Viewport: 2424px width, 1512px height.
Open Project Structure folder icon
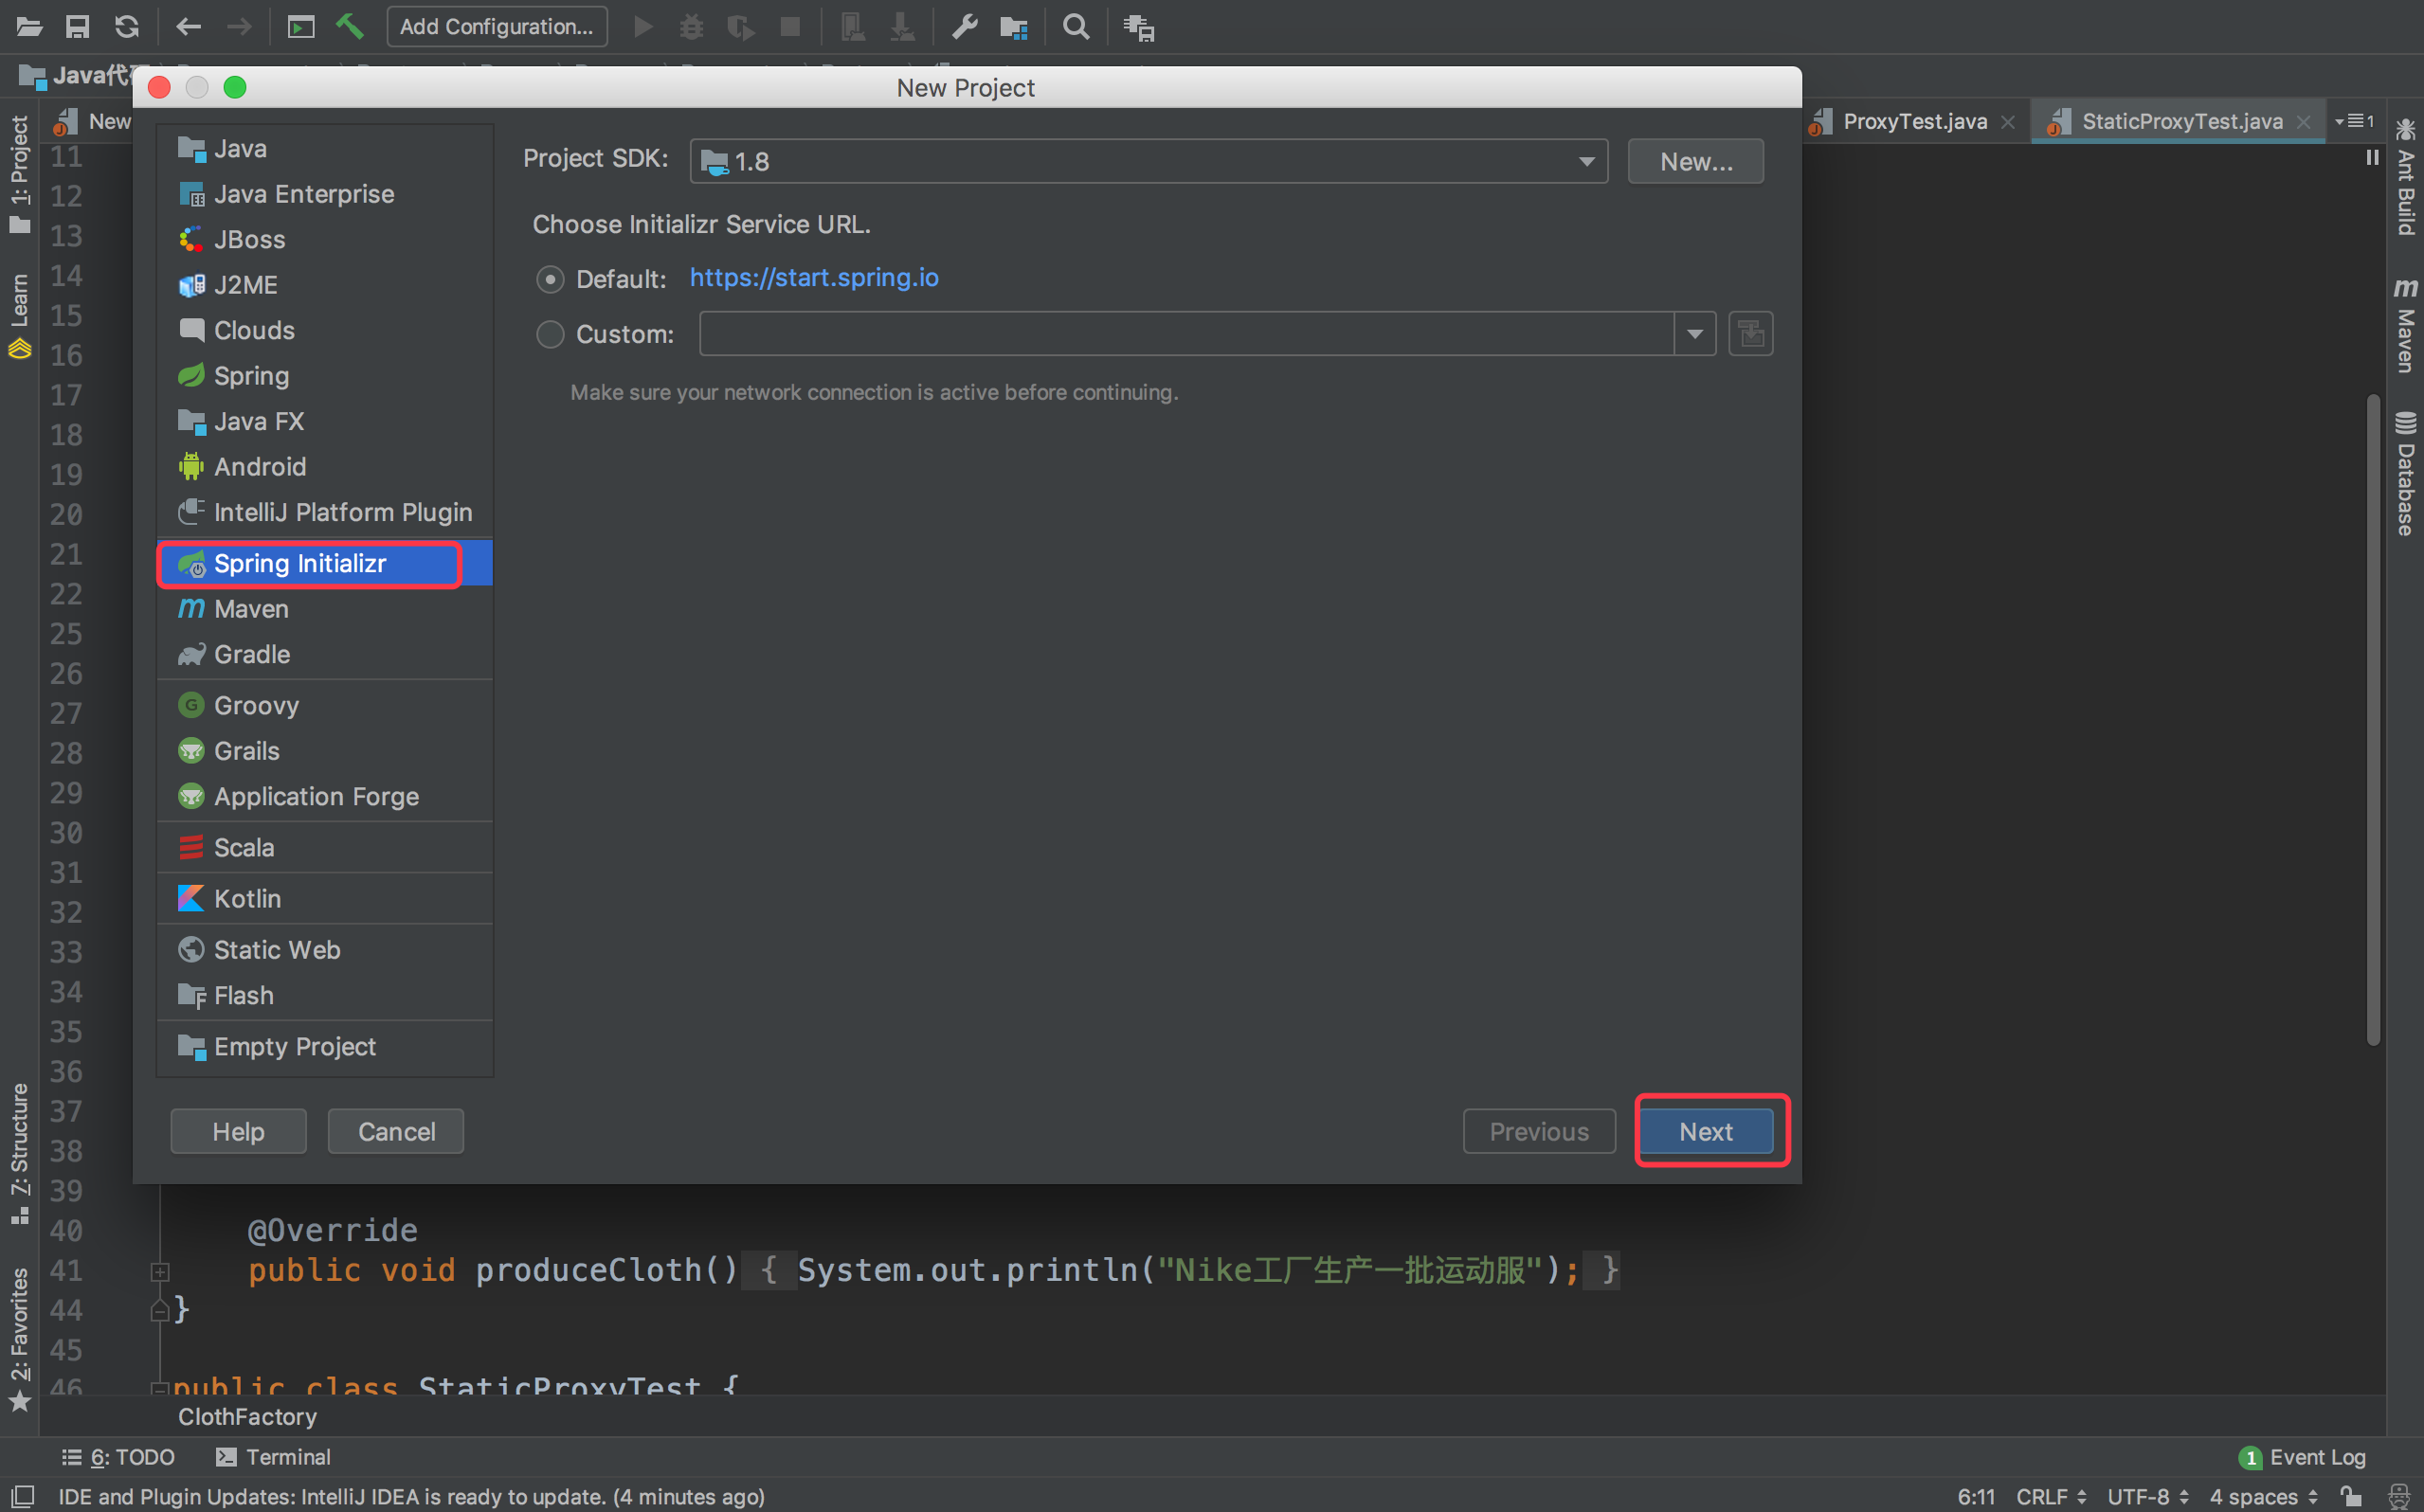click(x=1013, y=27)
